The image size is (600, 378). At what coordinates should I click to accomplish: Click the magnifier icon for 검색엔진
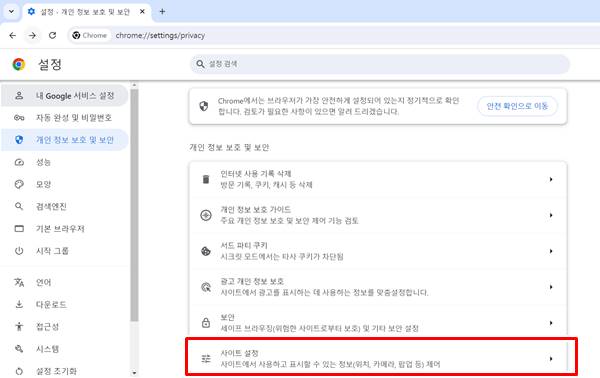click(x=19, y=207)
